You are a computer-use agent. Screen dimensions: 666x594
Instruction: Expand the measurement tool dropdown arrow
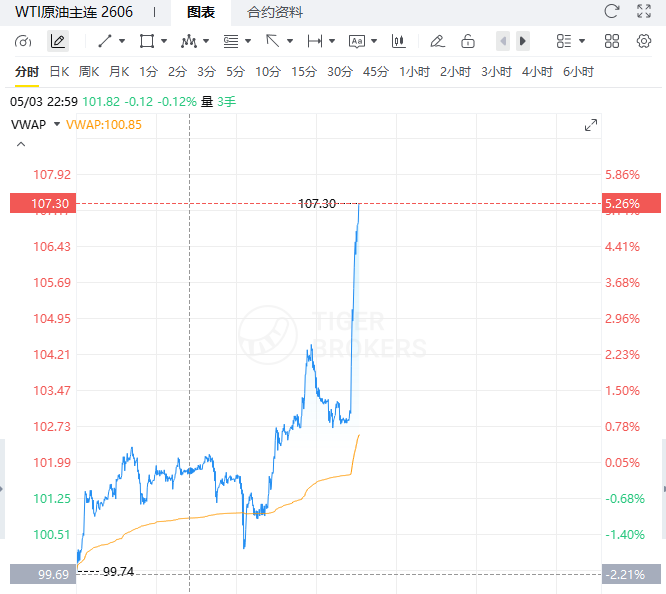[x=332, y=41]
